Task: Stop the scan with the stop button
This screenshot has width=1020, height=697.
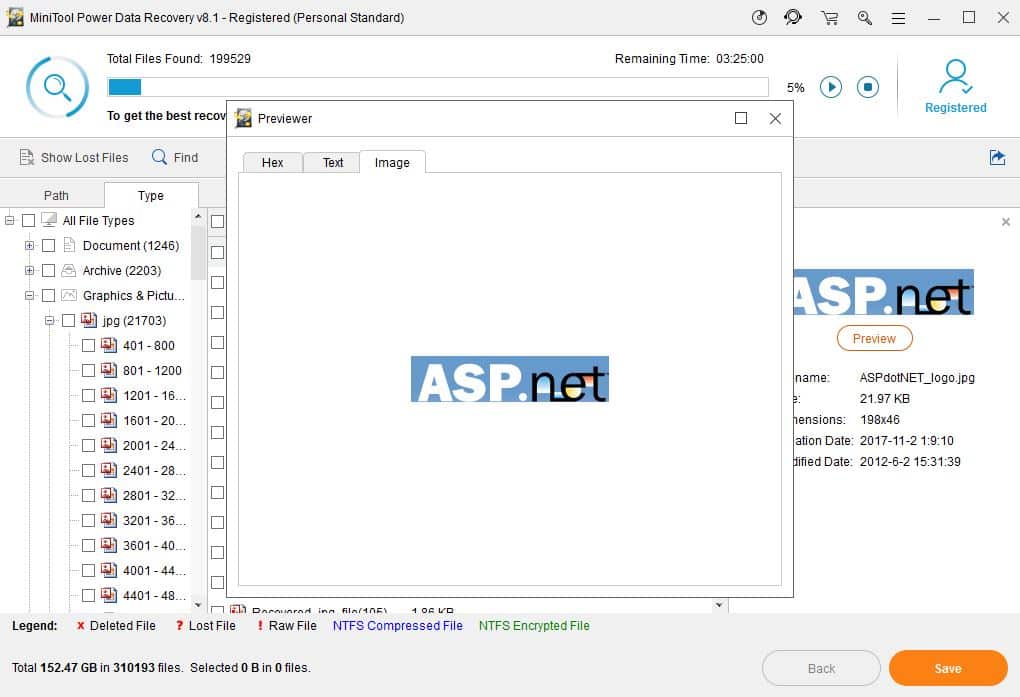Action: [x=867, y=87]
